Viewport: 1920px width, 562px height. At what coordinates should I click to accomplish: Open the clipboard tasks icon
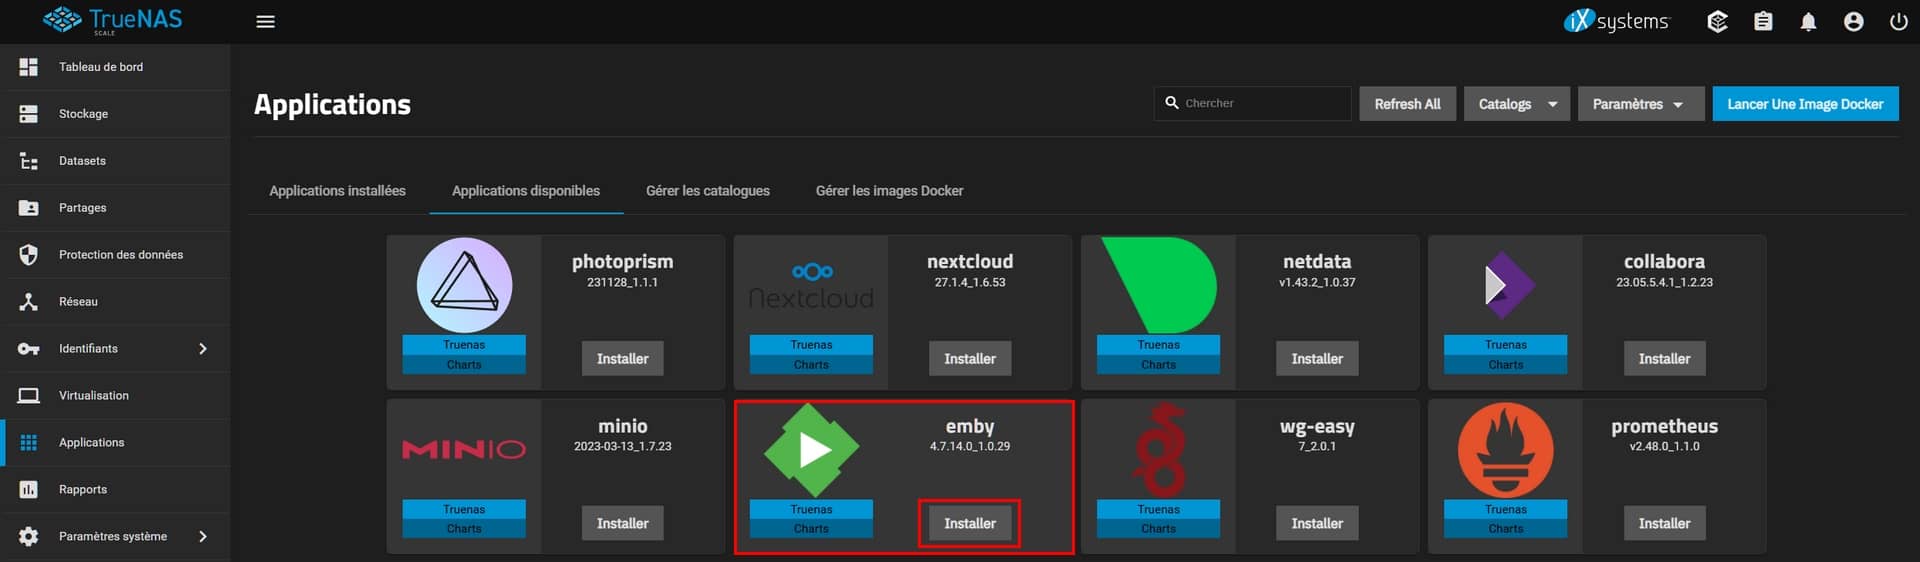click(x=1763, y=22)
